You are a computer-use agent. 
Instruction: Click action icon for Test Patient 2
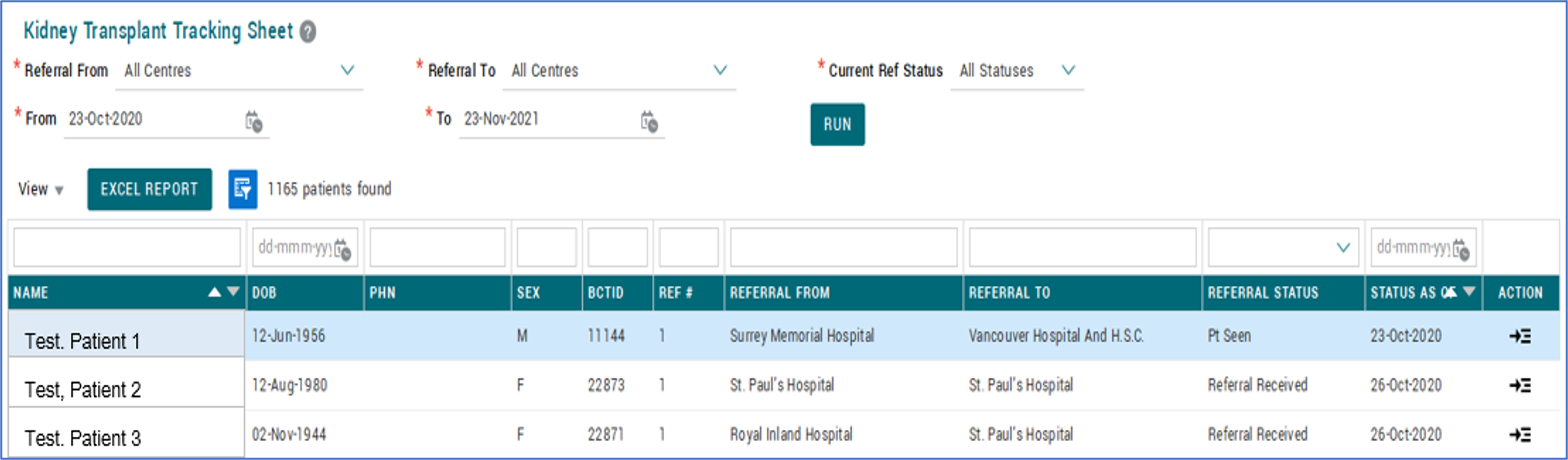[1520, 385]
